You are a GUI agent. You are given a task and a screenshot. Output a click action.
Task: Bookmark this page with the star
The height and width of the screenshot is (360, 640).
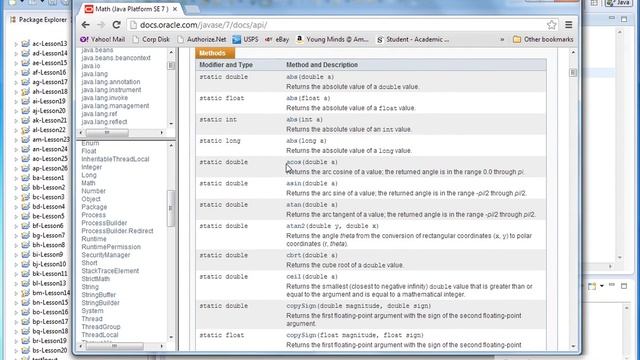551,25
